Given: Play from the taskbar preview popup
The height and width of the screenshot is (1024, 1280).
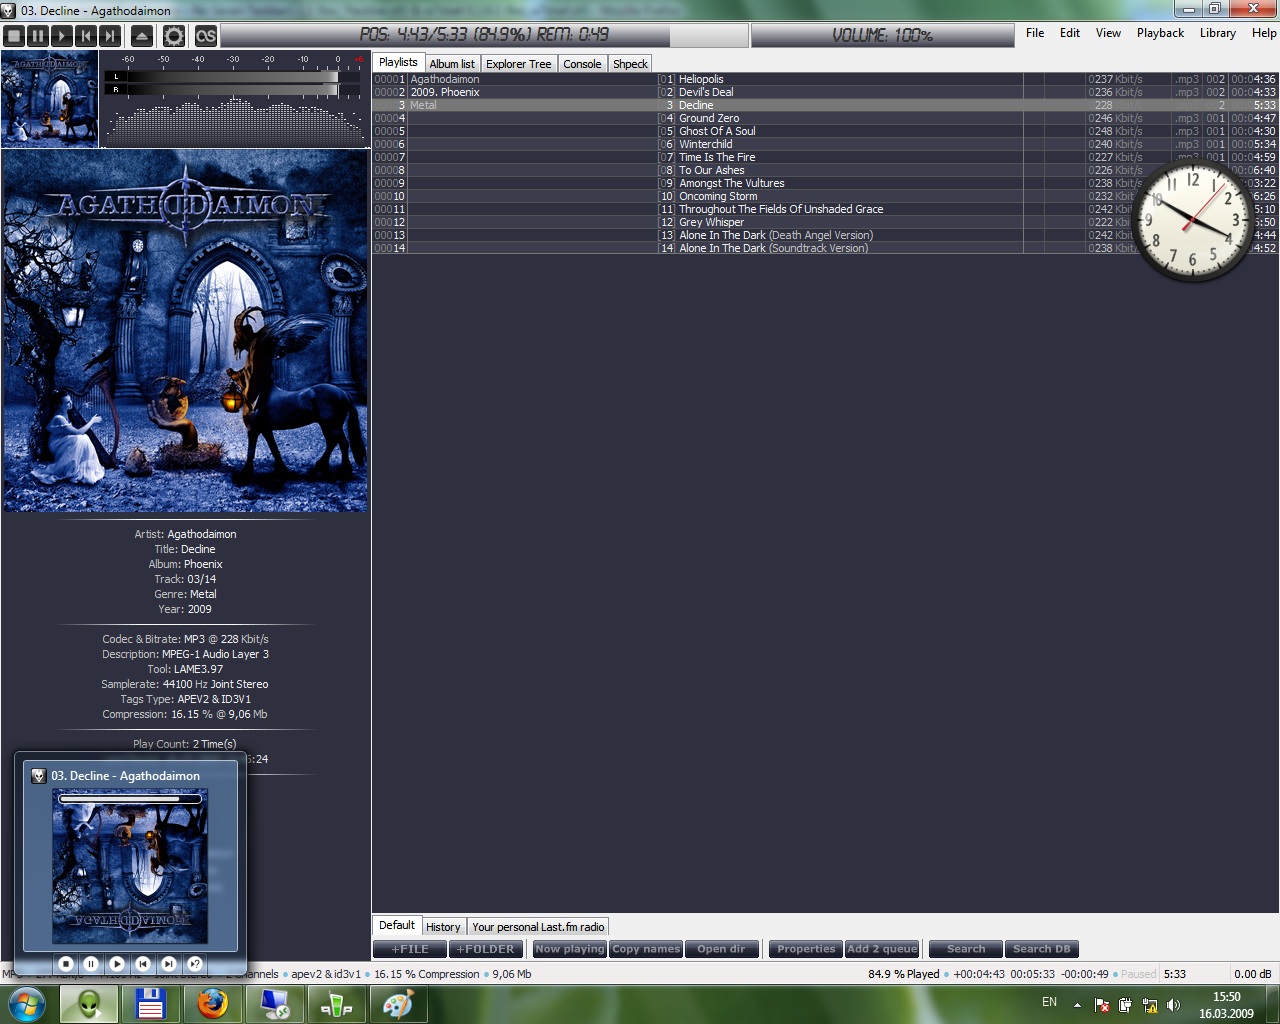Looking at the screenshot, I should 117,964.
